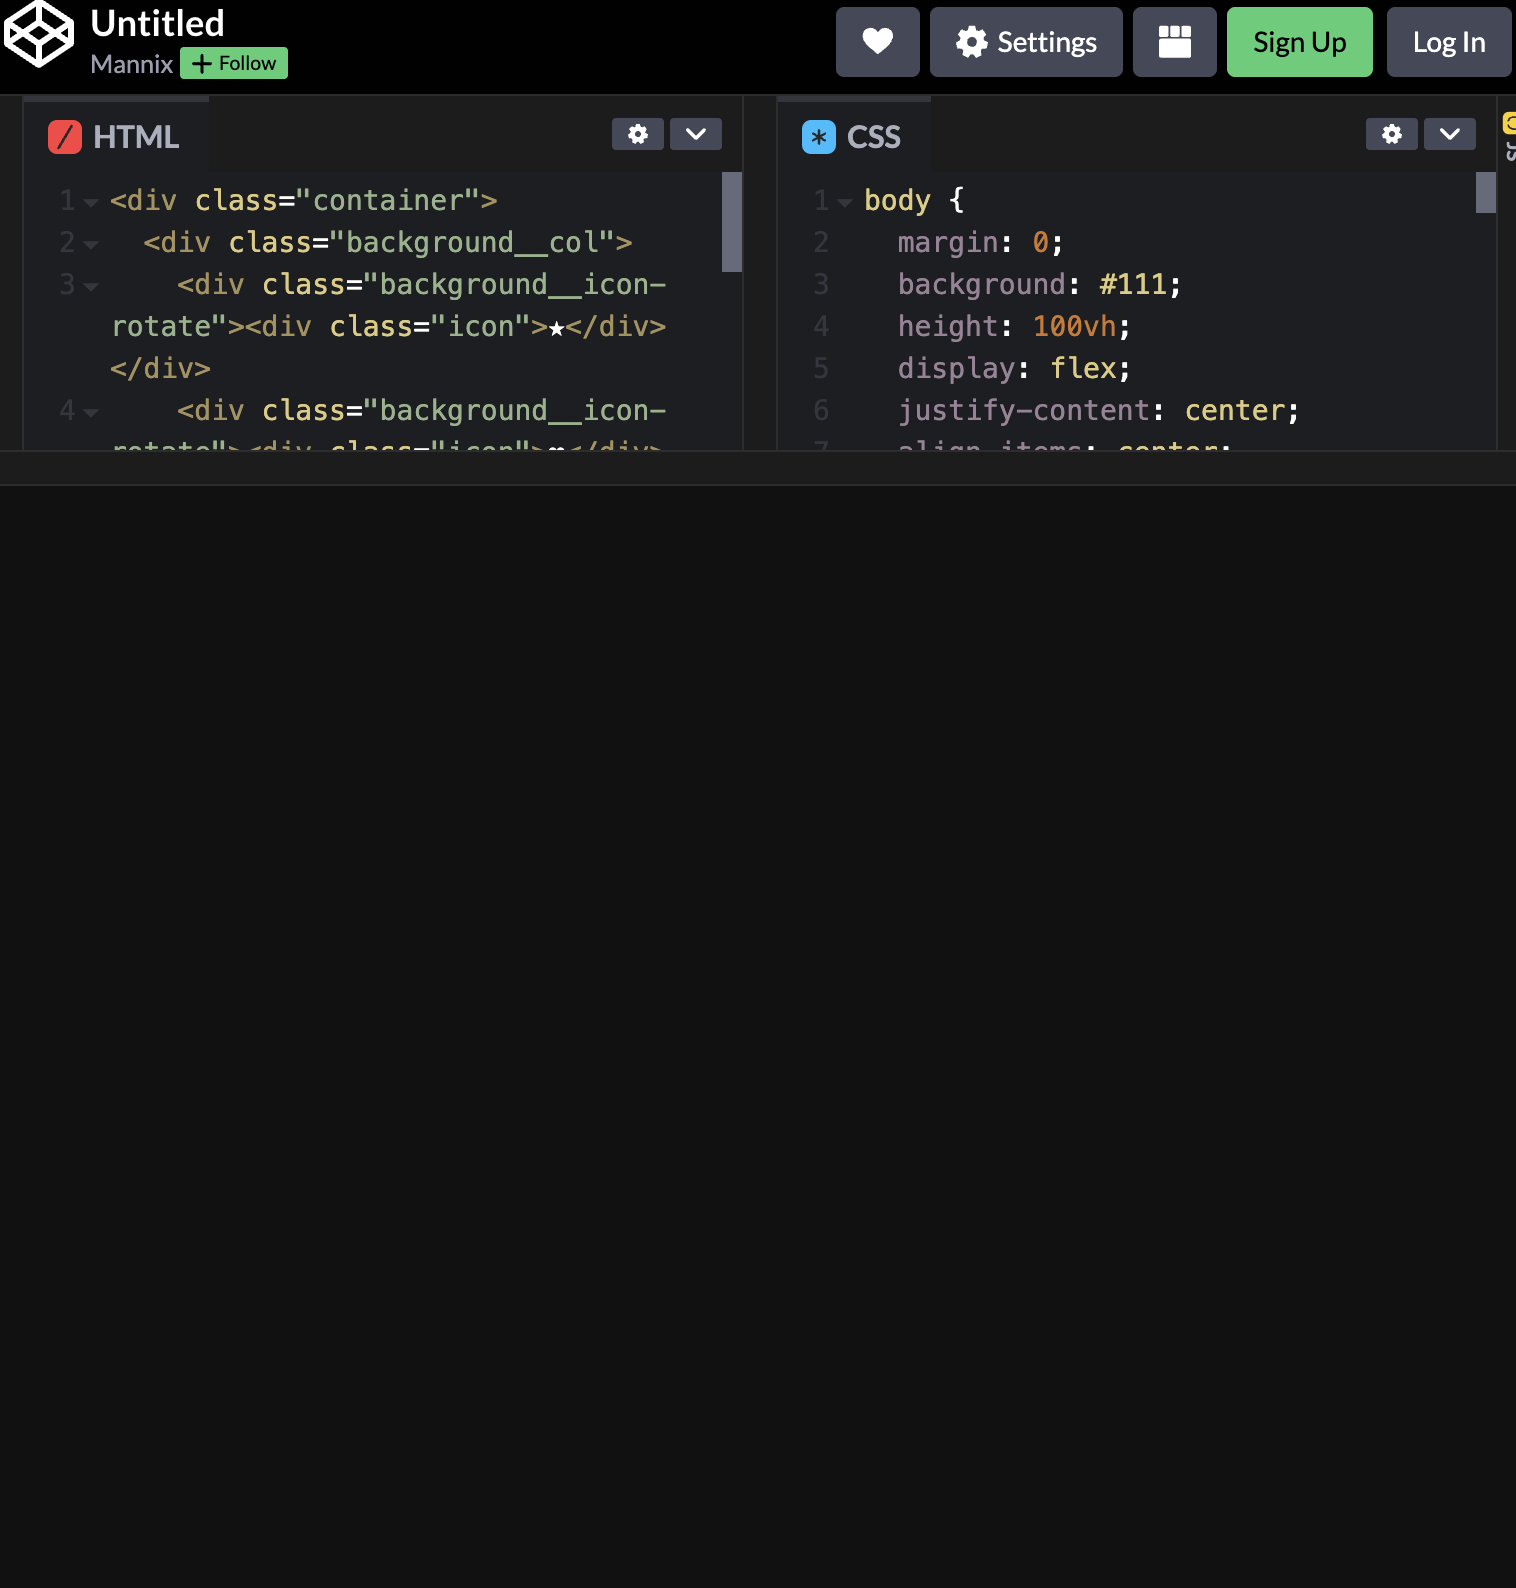
Task: Open the CSS editor settings gear
Action: pyautogui.click(x=1392, y=134)
